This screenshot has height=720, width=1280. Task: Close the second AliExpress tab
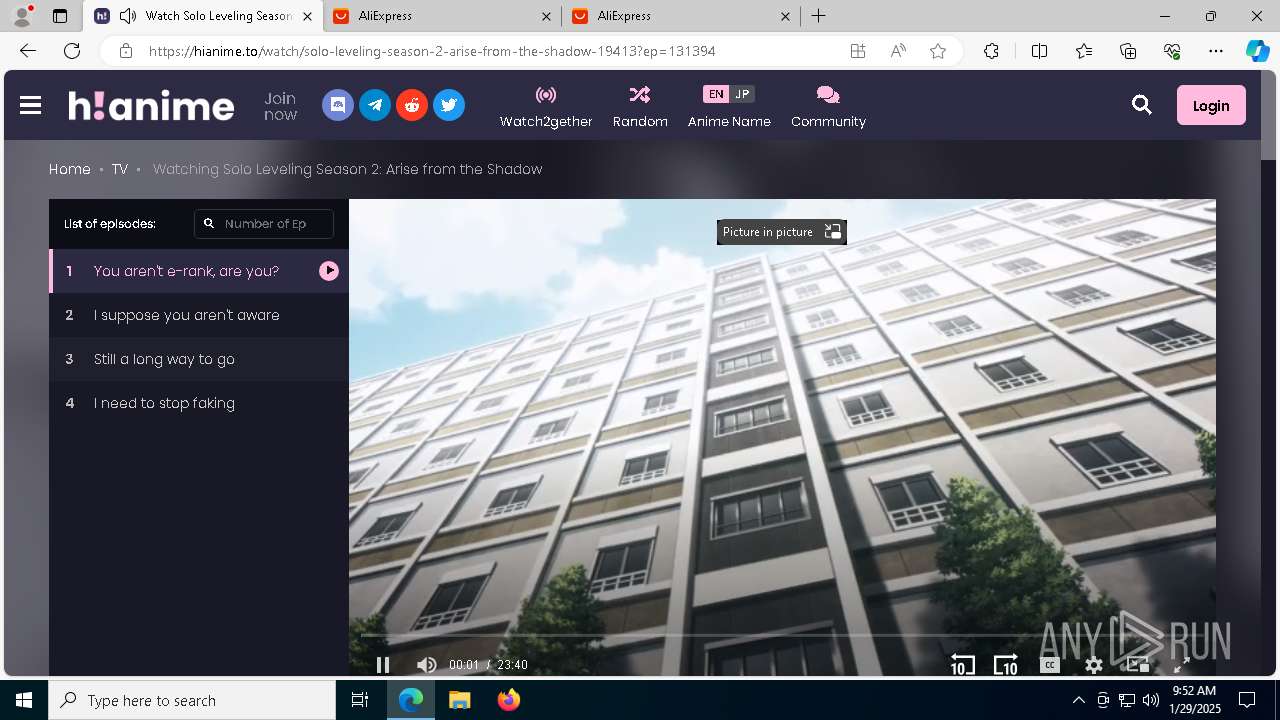785,16
